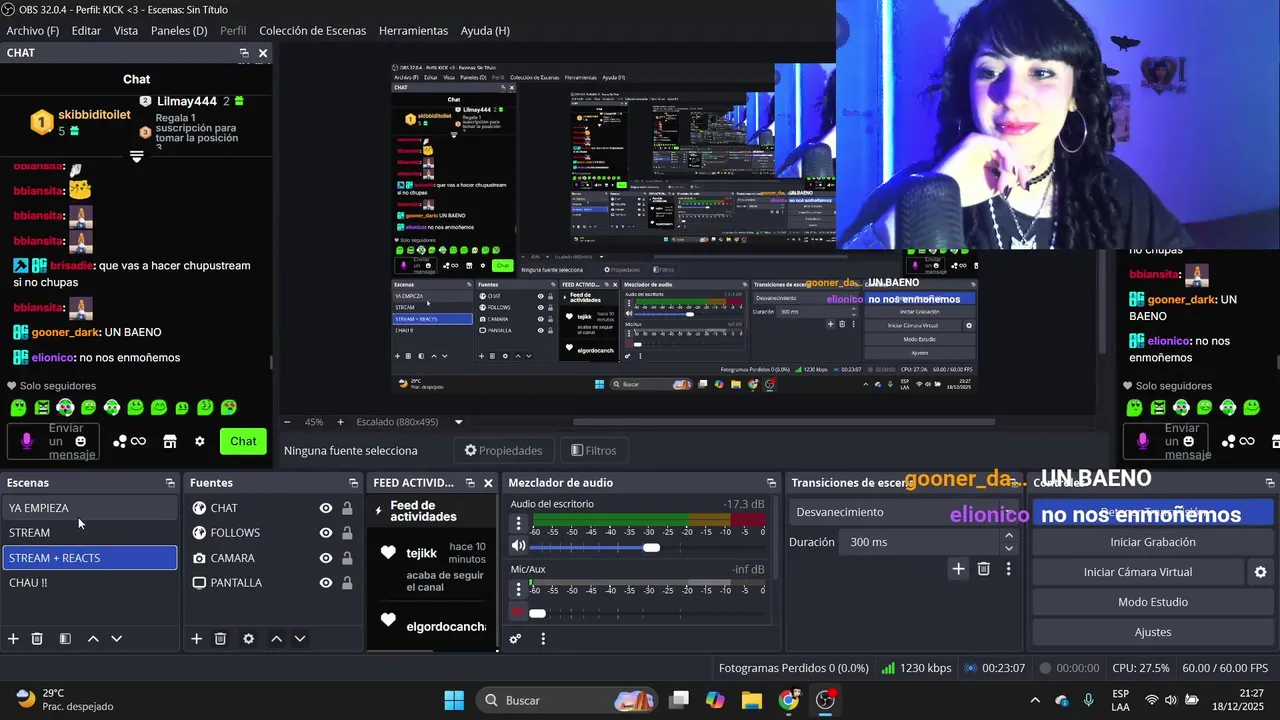Click the green Chat send button
The image size is (1280, 720).
(243, 441)
